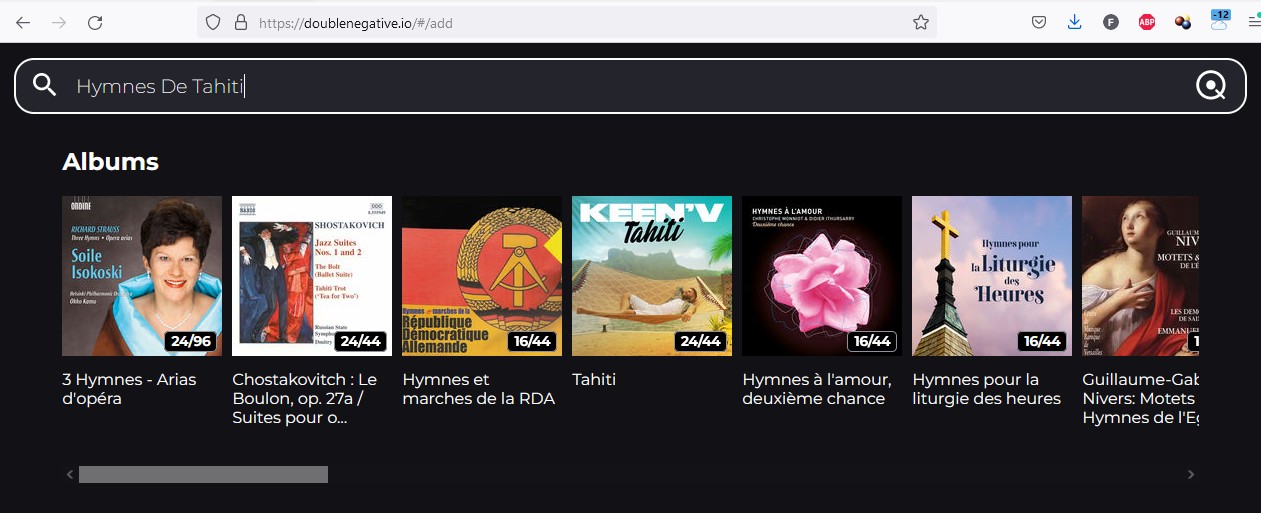1261x513 pixels.
Task: Click the Albums section heading
Action: pyautogui.click(x=110, y=161)
